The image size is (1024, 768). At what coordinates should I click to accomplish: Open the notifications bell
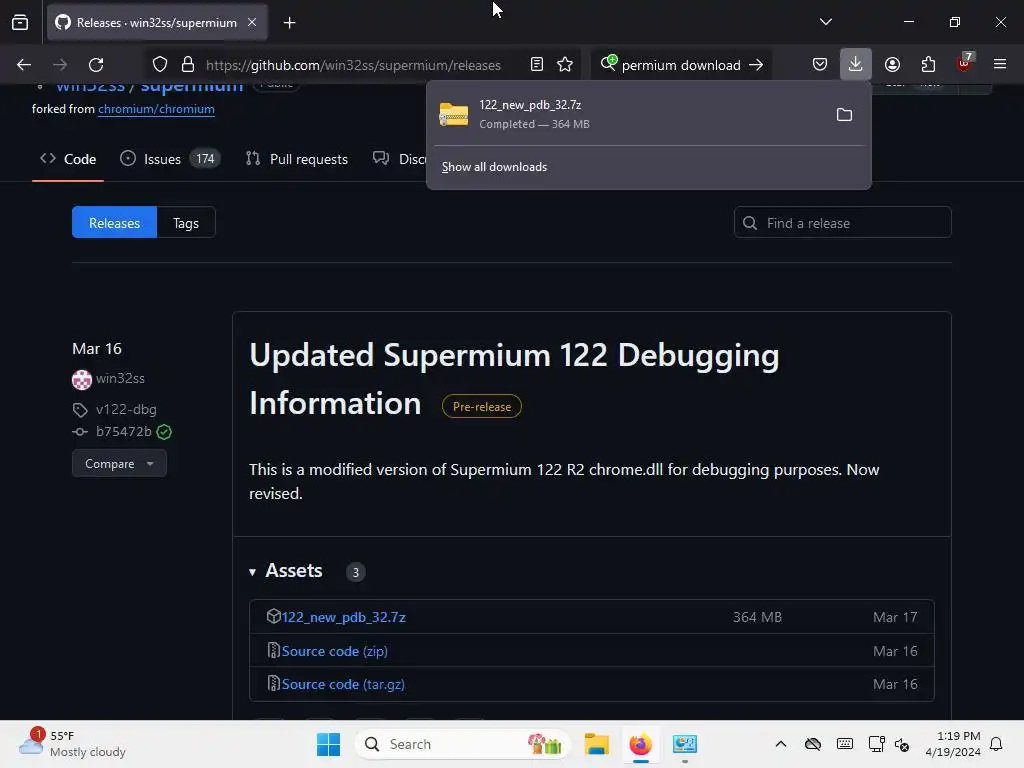pyautogui.click(x=996, y=744)
